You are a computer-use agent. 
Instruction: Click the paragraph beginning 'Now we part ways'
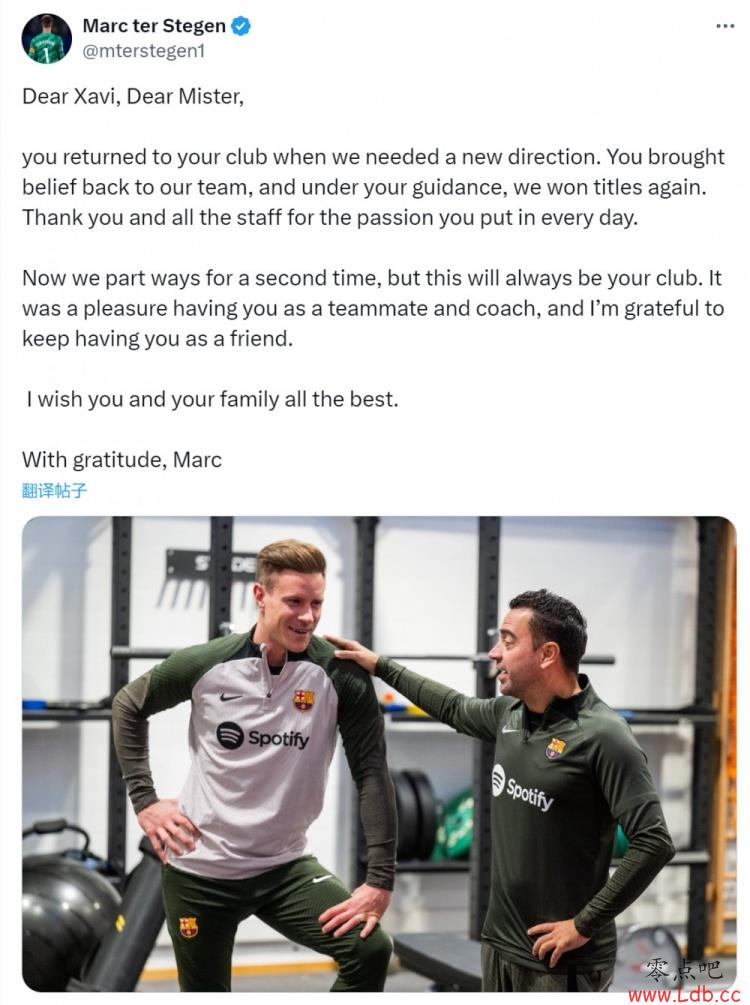[x=373, y=308]
